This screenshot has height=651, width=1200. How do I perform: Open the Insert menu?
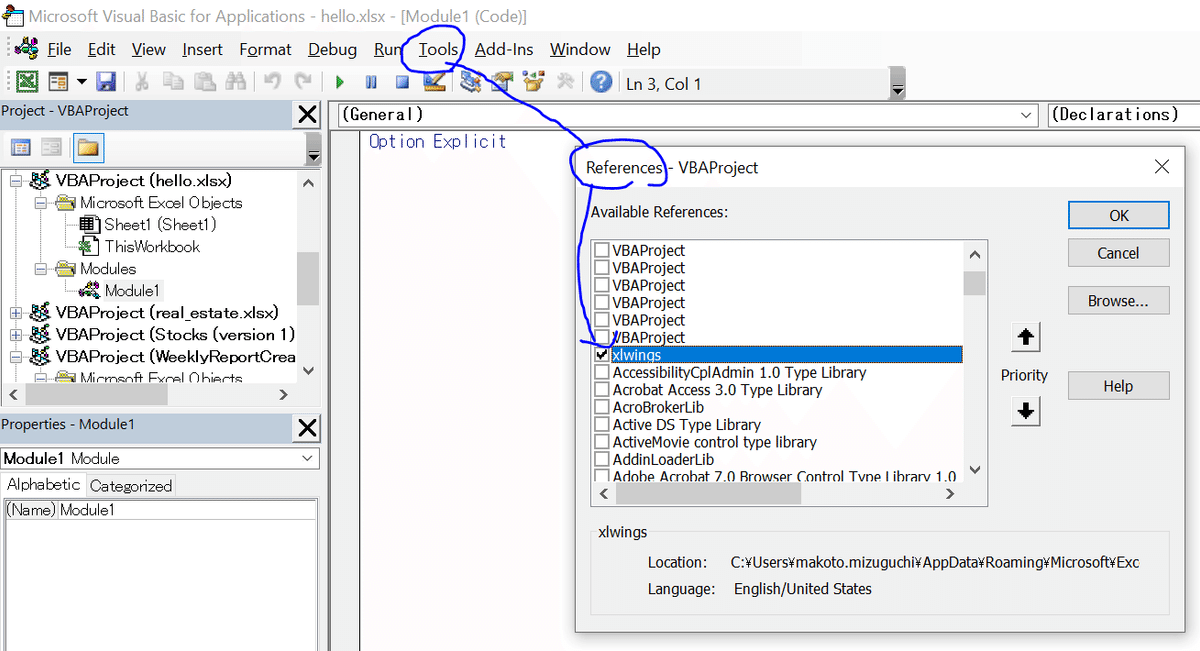(203, 49)
